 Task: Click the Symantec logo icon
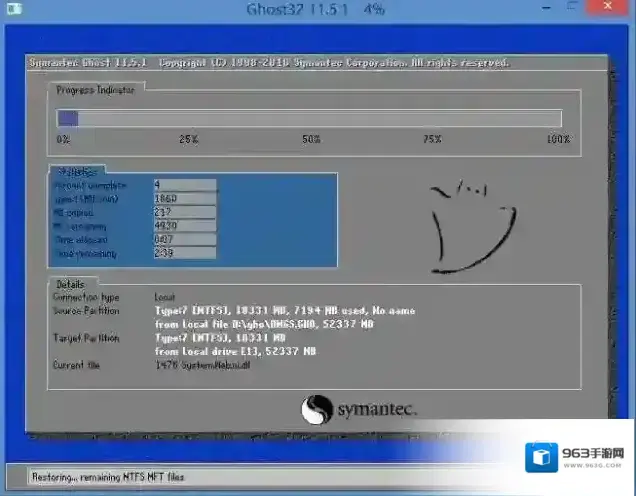pos(316,410)
